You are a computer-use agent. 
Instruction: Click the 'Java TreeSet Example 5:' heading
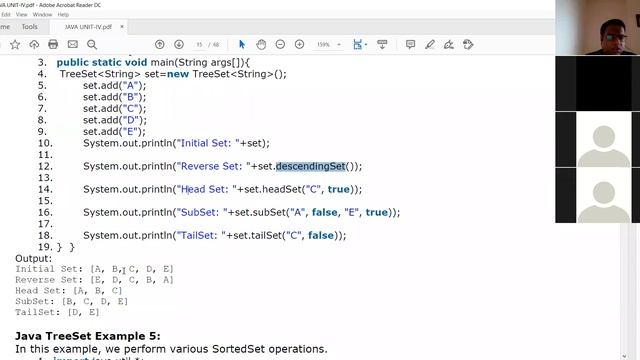[88, 336]
